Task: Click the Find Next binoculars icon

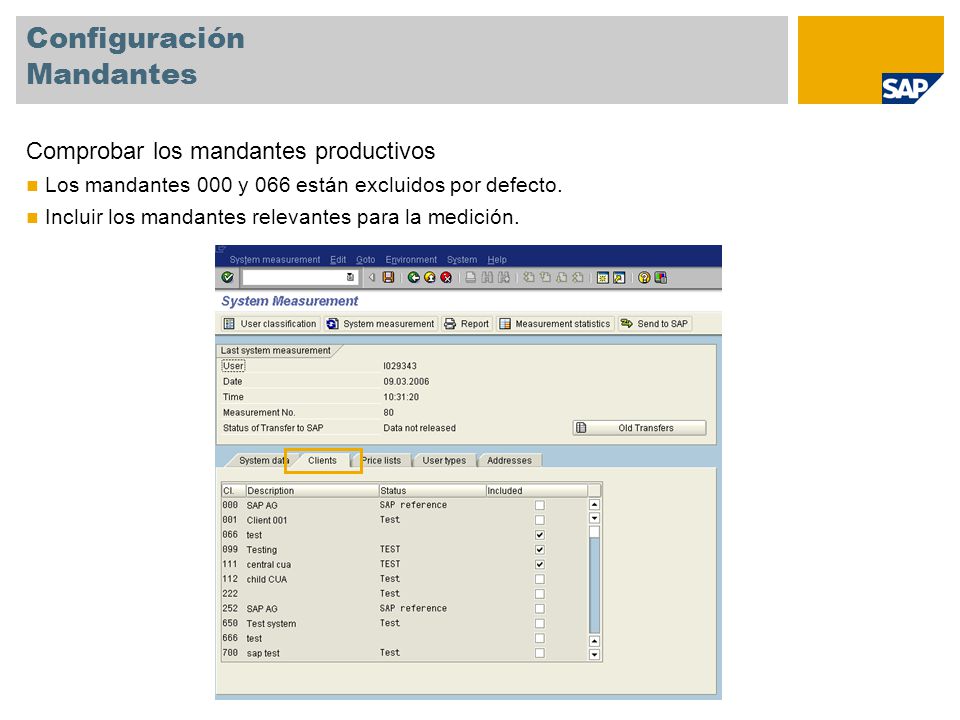Action: [x=503, y=277]
